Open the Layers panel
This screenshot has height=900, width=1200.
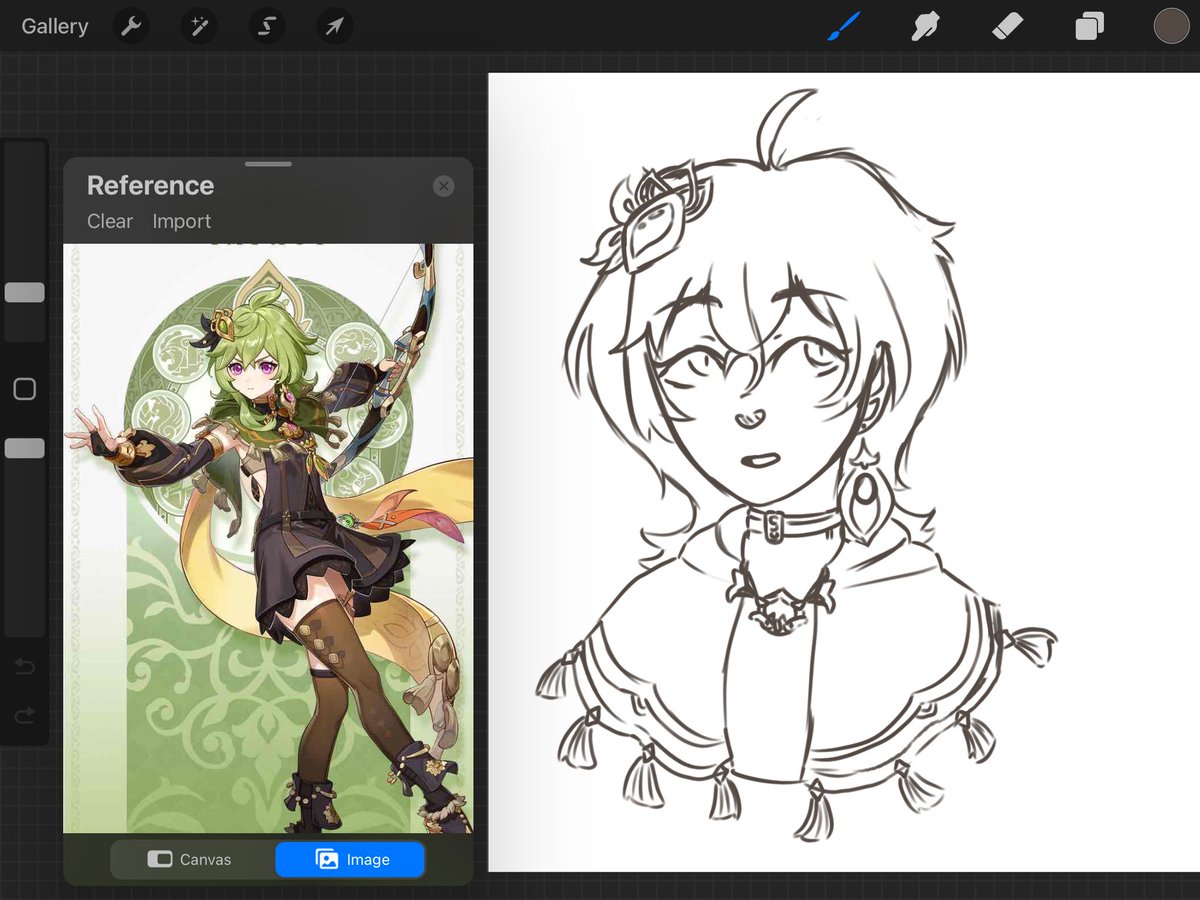pos(1089,26)
